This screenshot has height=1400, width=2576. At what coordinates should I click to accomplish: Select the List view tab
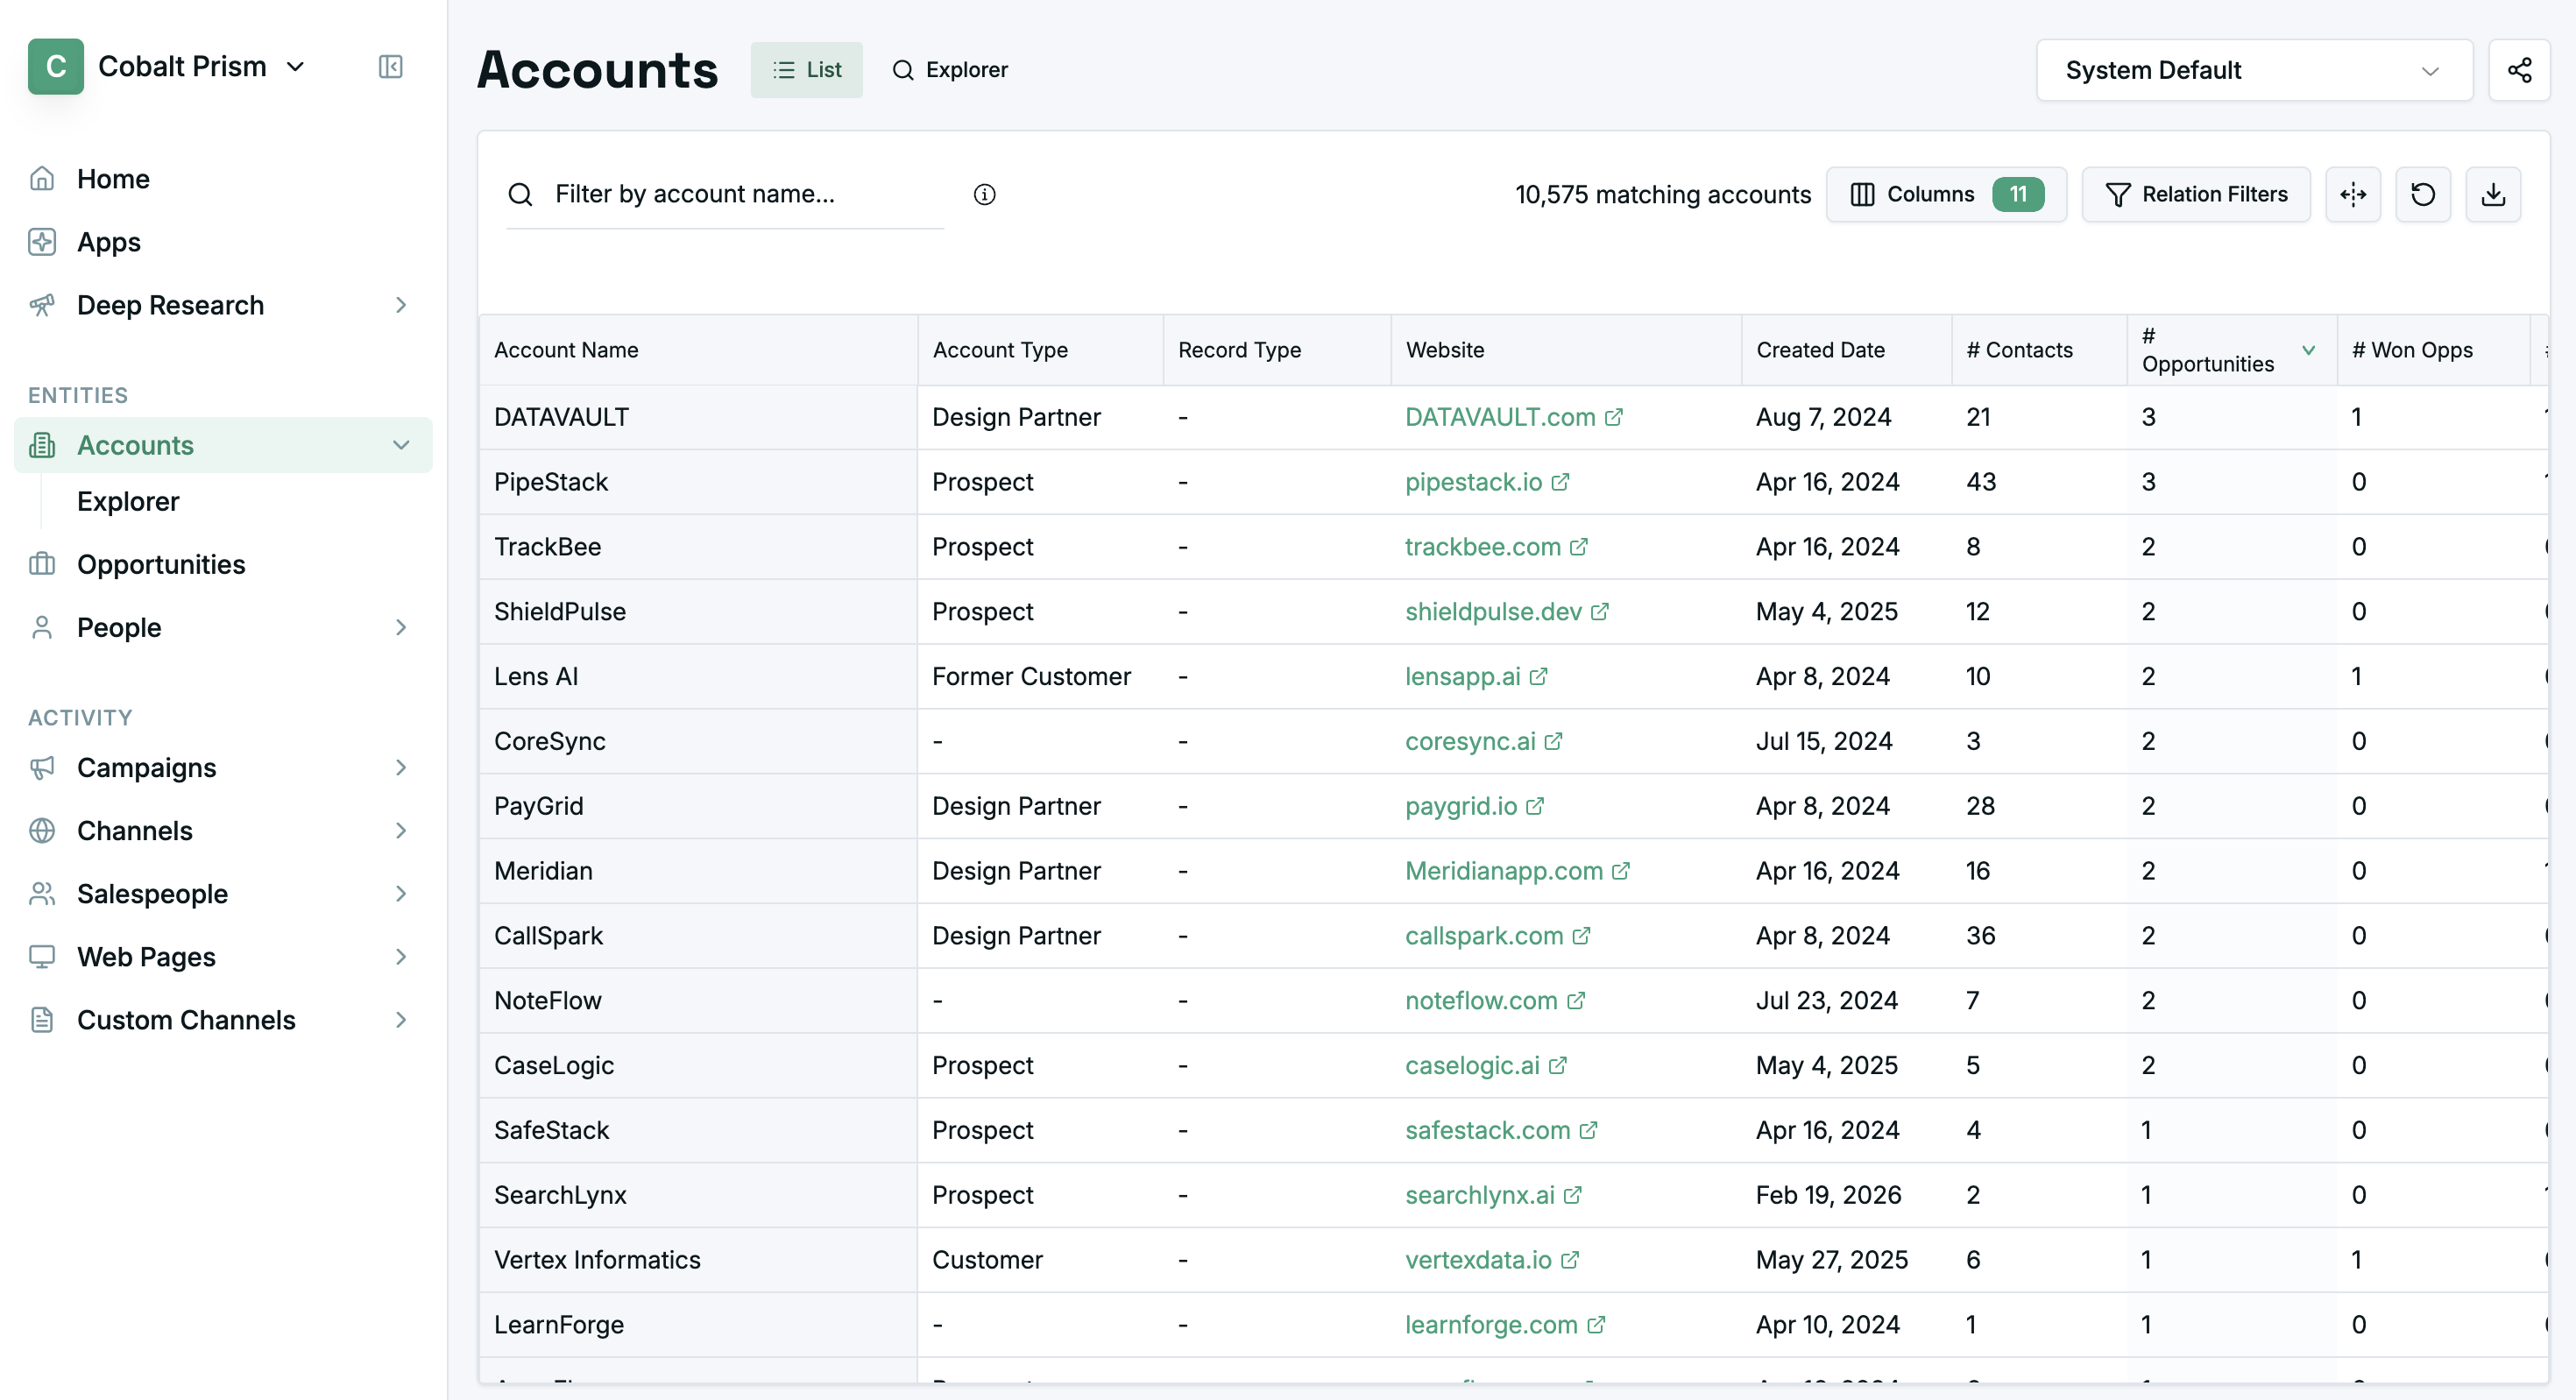pos(807,70)
